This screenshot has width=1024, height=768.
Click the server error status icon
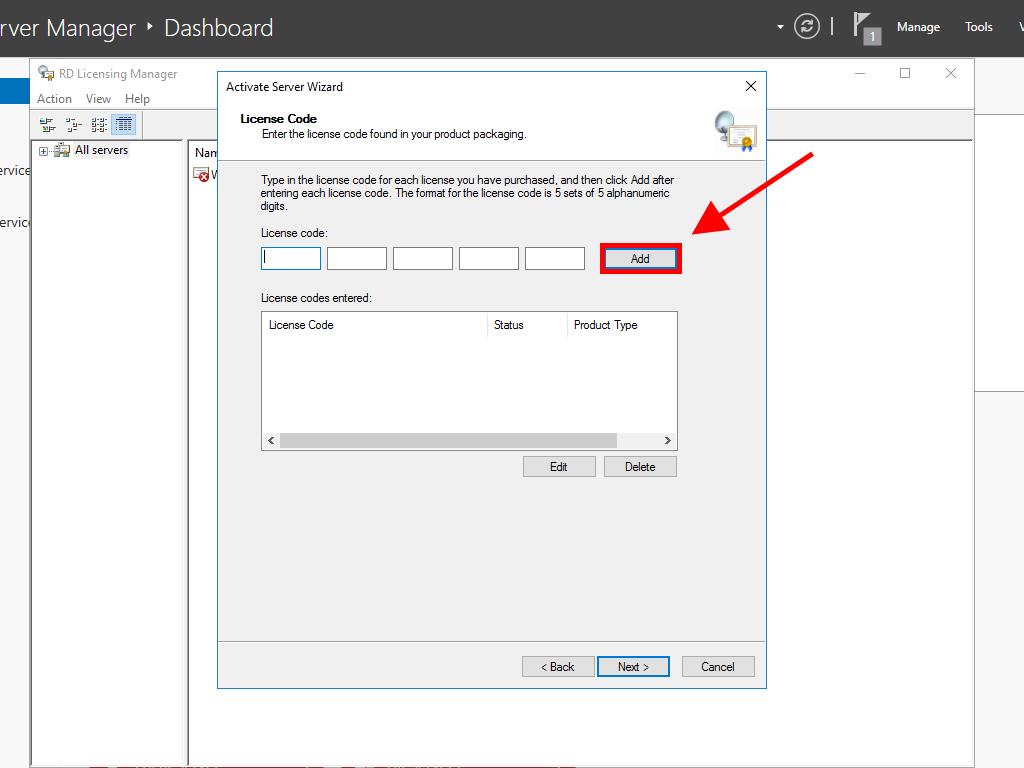click(202, 175)
